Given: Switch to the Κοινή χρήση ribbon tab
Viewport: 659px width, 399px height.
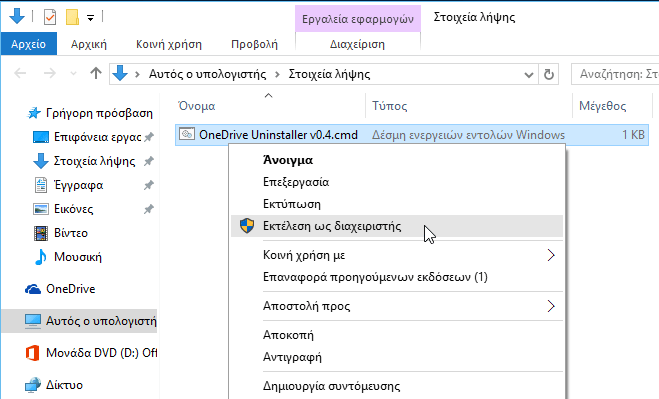Looking at the screenshot, I should tap(169, 44).
